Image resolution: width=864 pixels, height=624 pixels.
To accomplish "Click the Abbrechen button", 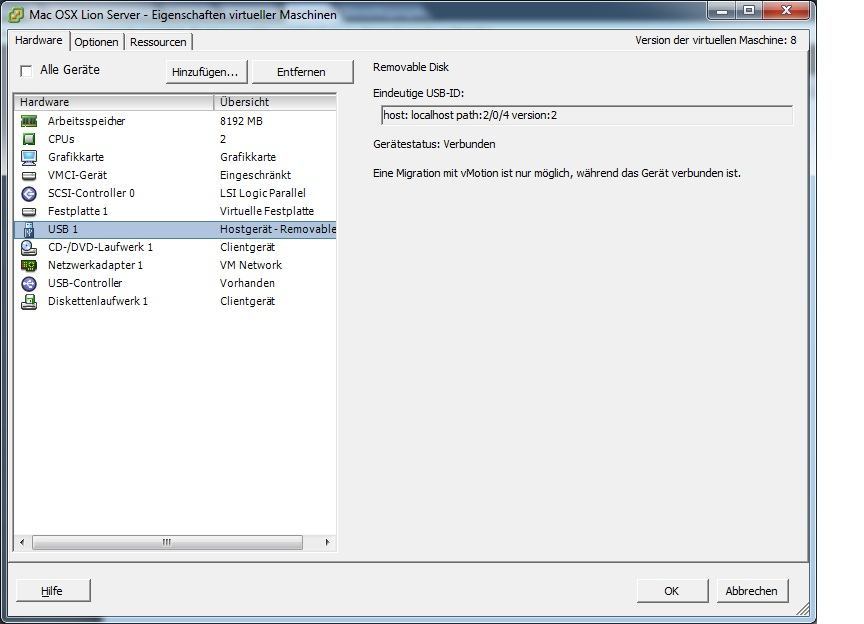I will (752, 591).
